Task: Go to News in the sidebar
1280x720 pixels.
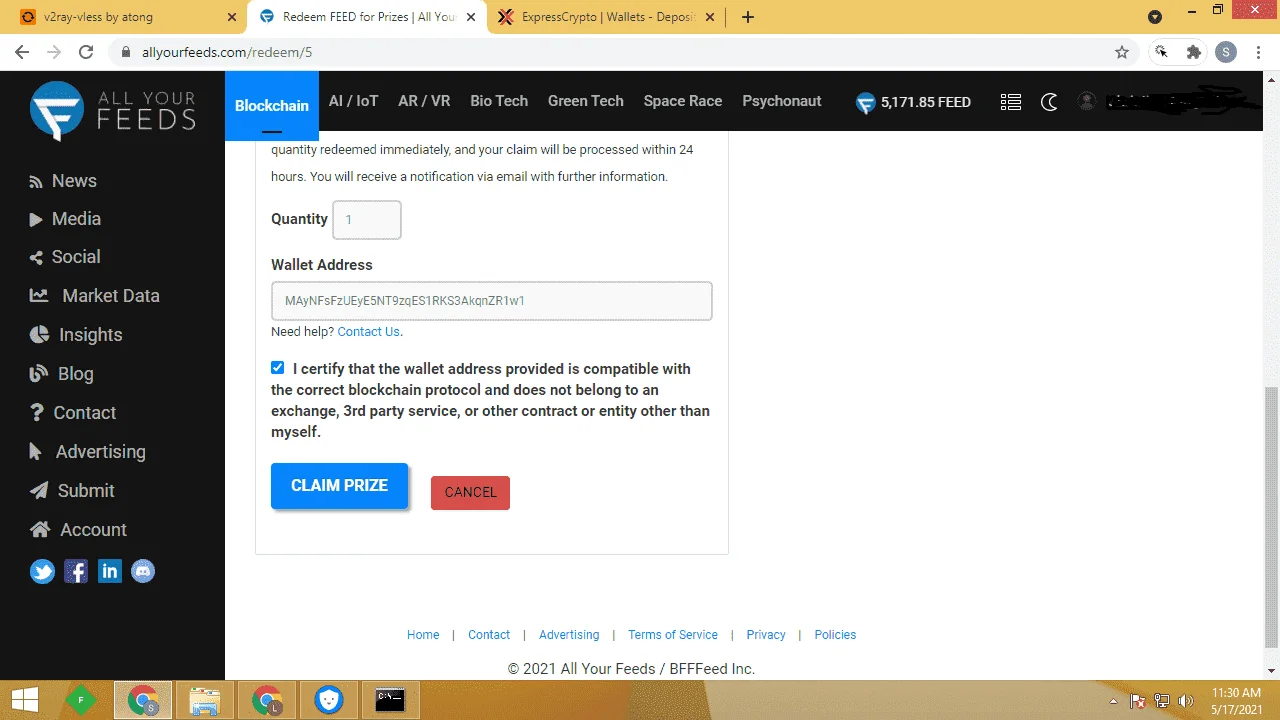Action: pos(63,181)
